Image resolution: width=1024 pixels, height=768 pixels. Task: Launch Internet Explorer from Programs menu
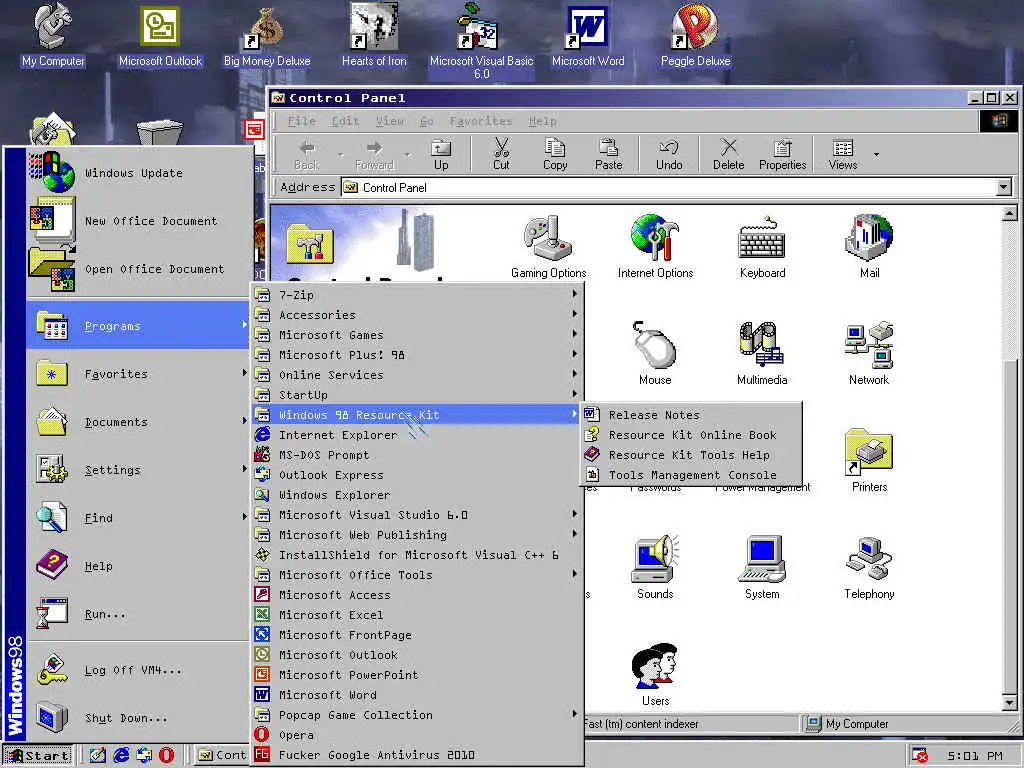[x=417, y=435]
